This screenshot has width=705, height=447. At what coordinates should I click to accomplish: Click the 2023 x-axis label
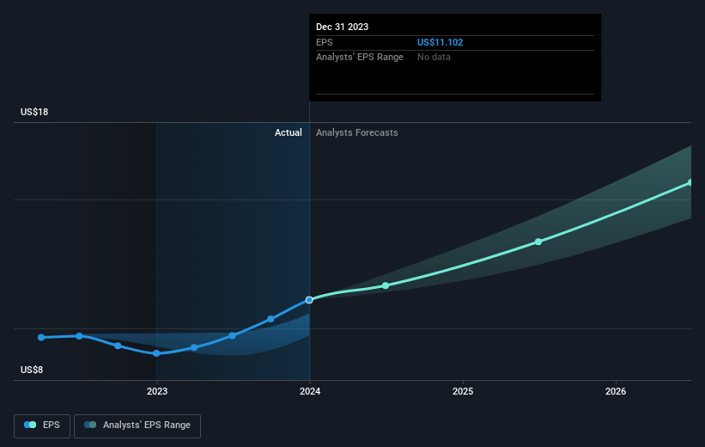[156, 391]
